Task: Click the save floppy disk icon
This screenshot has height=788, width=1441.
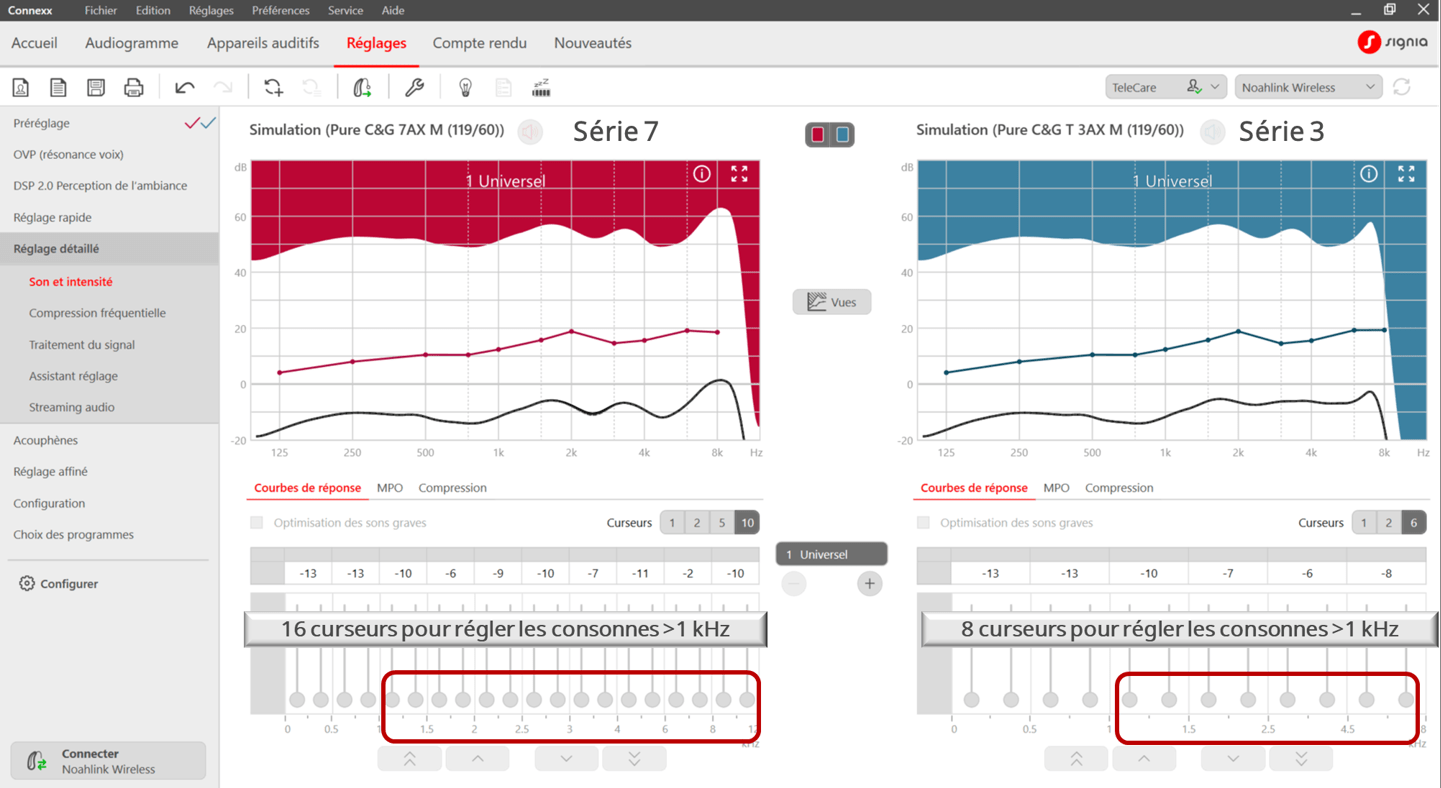Action: (x=96, y=88)
